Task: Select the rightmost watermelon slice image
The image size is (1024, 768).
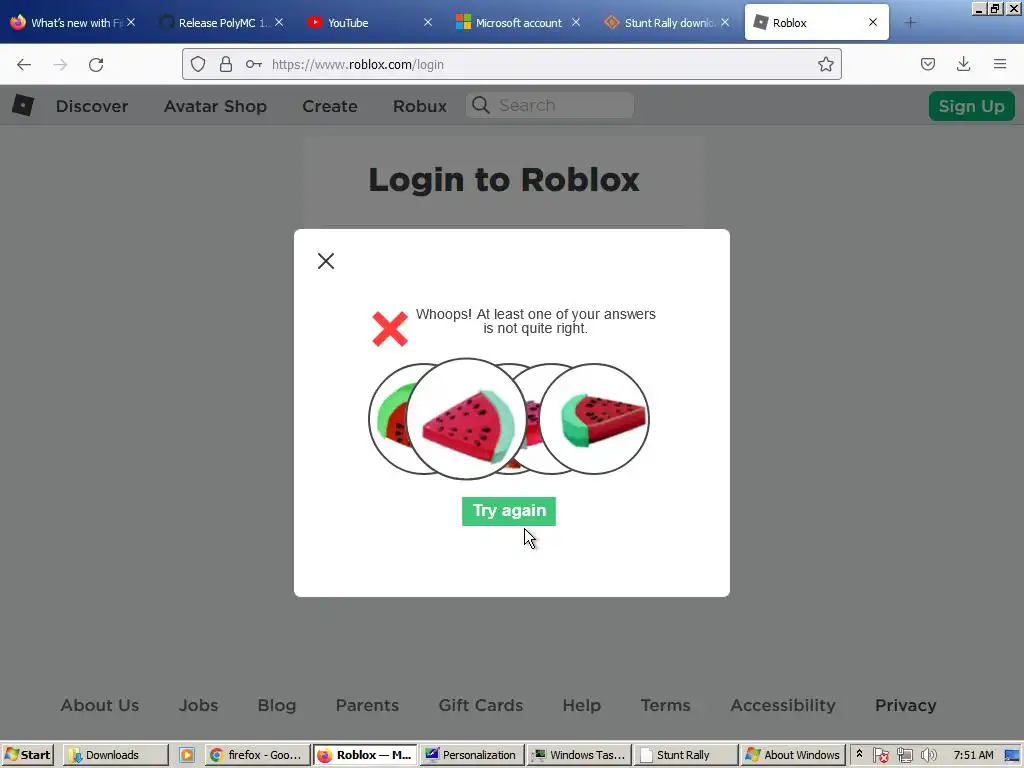Action: (594, 419)
